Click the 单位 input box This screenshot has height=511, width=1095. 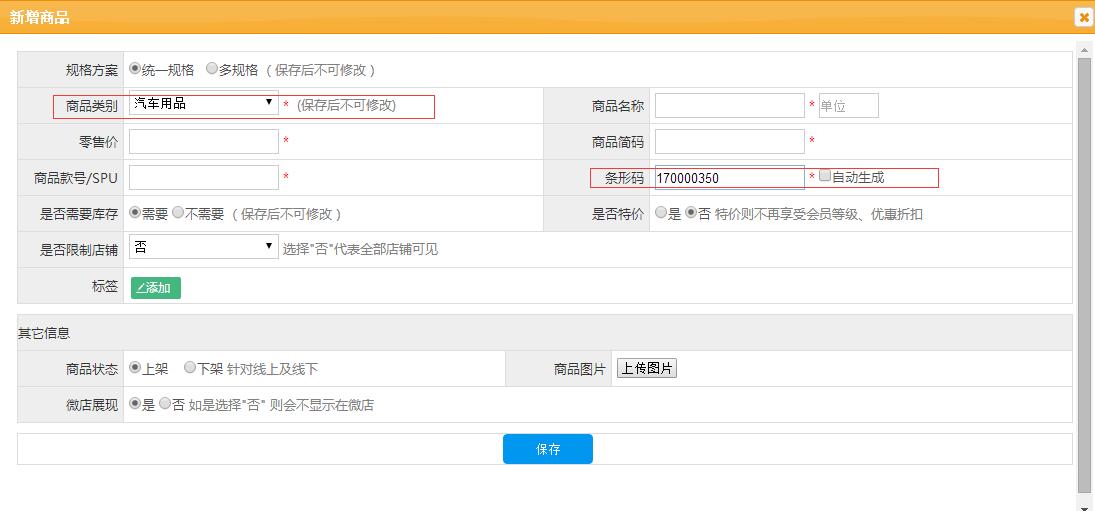coord(848,106)
